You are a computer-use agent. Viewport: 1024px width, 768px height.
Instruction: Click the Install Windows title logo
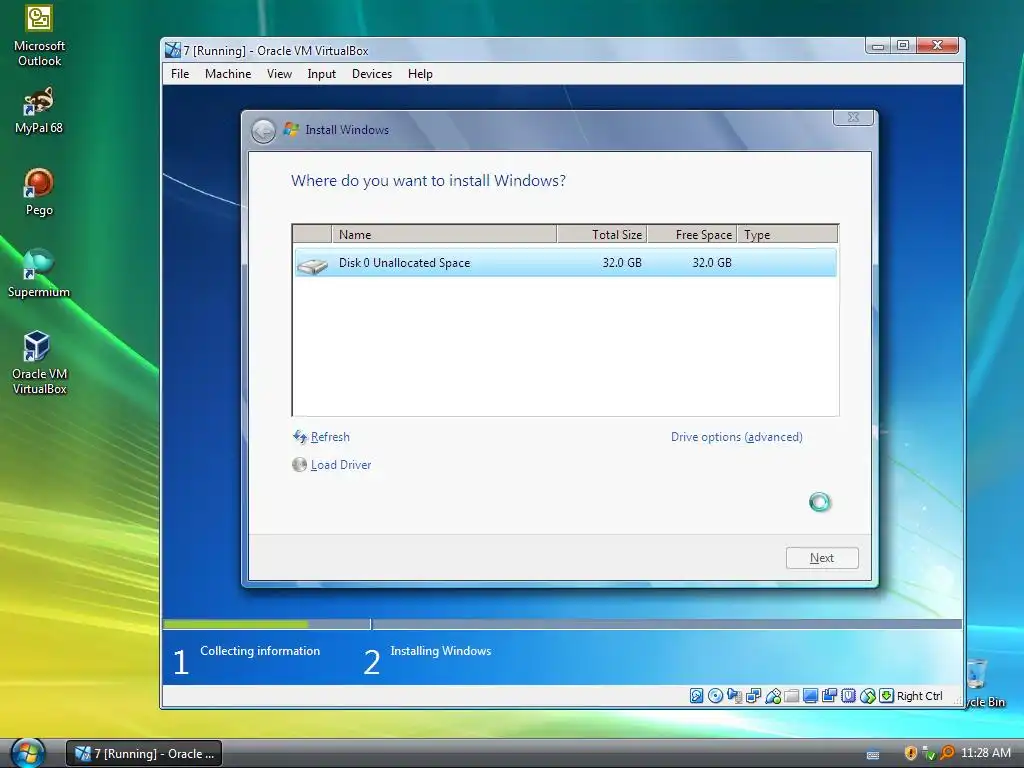pyautogui.click(x=291, y=129)
